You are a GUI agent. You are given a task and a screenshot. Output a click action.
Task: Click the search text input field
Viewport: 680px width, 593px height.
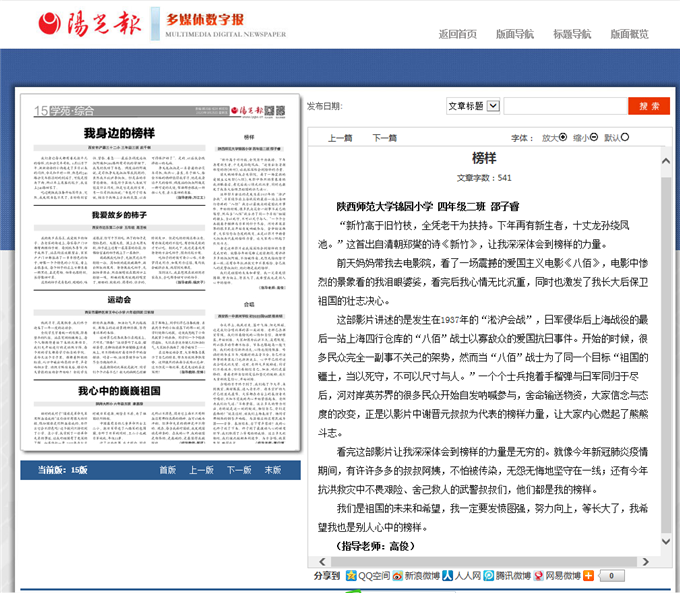point(566,106)
